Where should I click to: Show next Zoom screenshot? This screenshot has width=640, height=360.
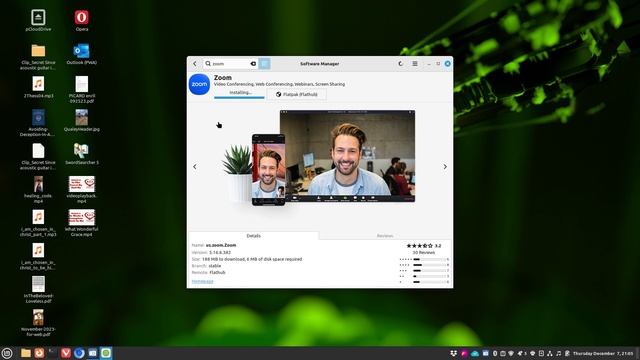pyautogui.click(x=445, y=167)
